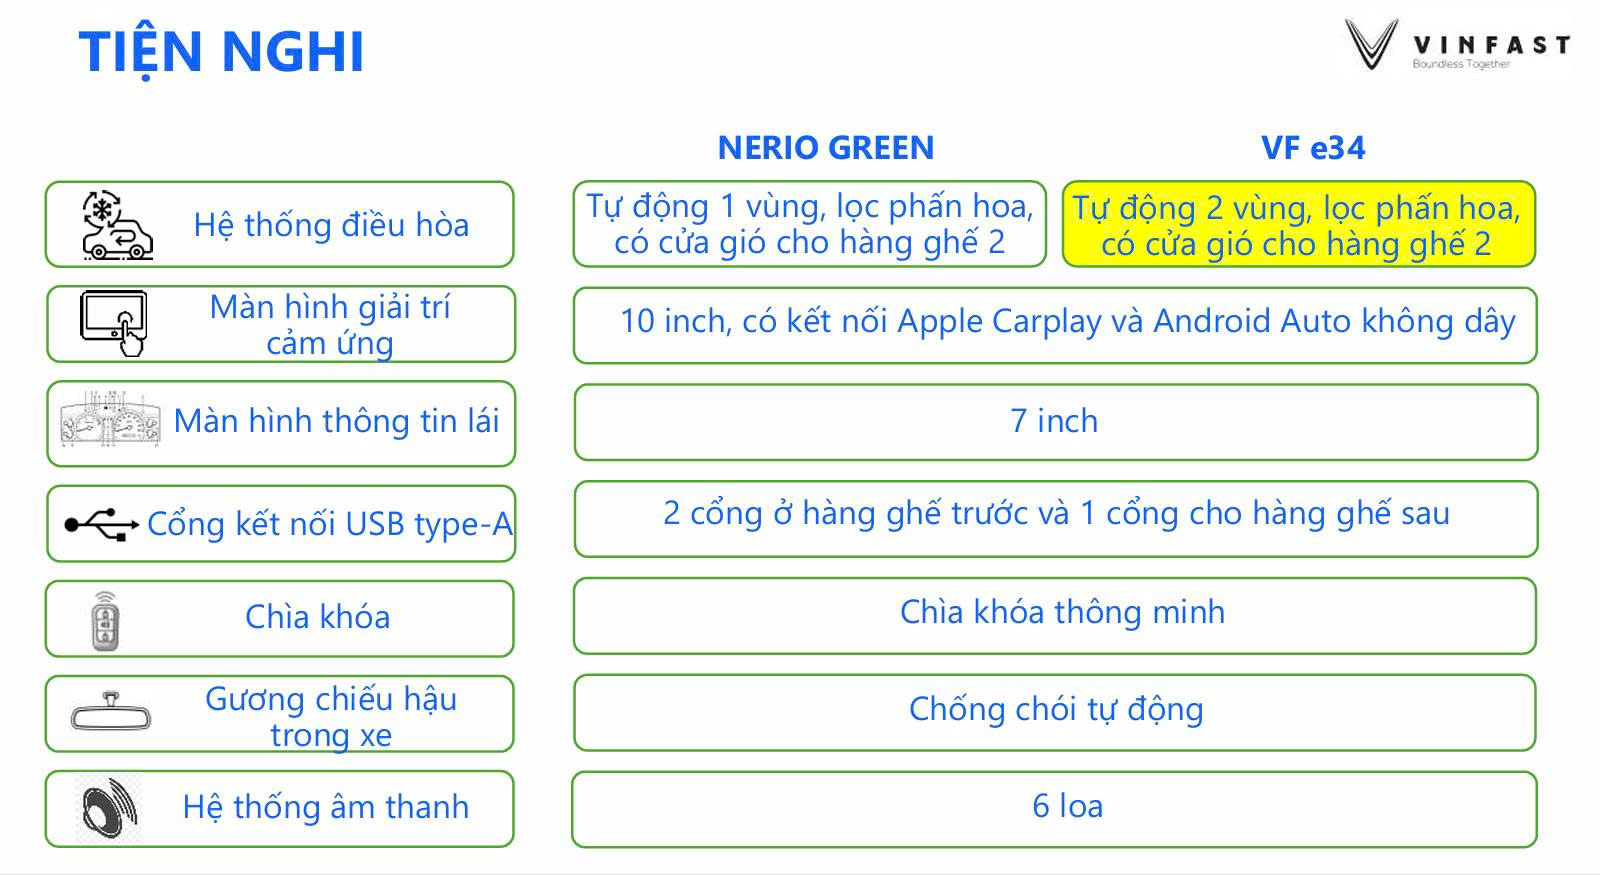Click the air conditioning car icon
The height and width of the screenshot is (875, 1600).
coord(117,226)
